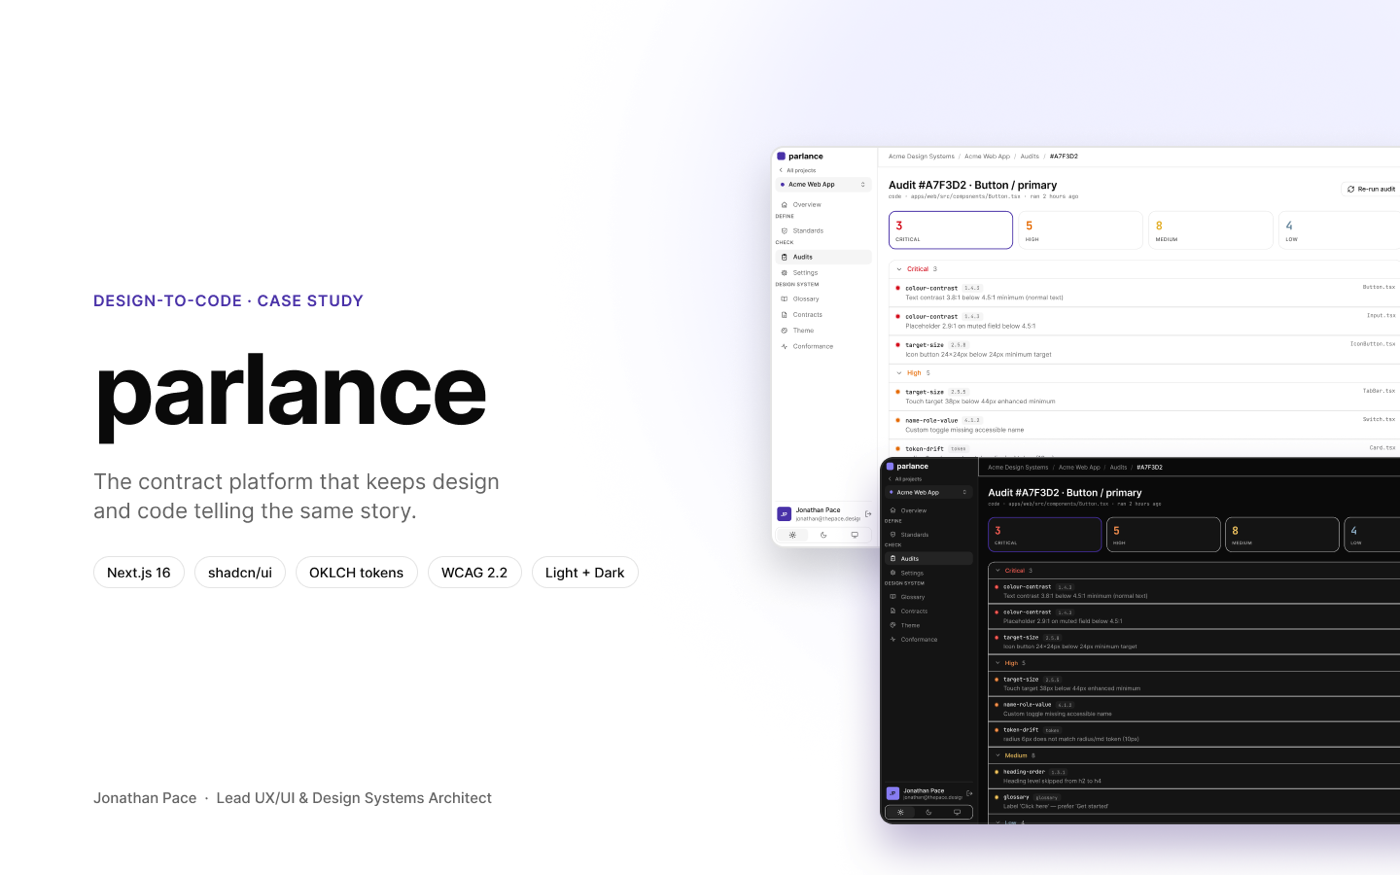Select sun light-mode toggle in dark window

[900, 812]
